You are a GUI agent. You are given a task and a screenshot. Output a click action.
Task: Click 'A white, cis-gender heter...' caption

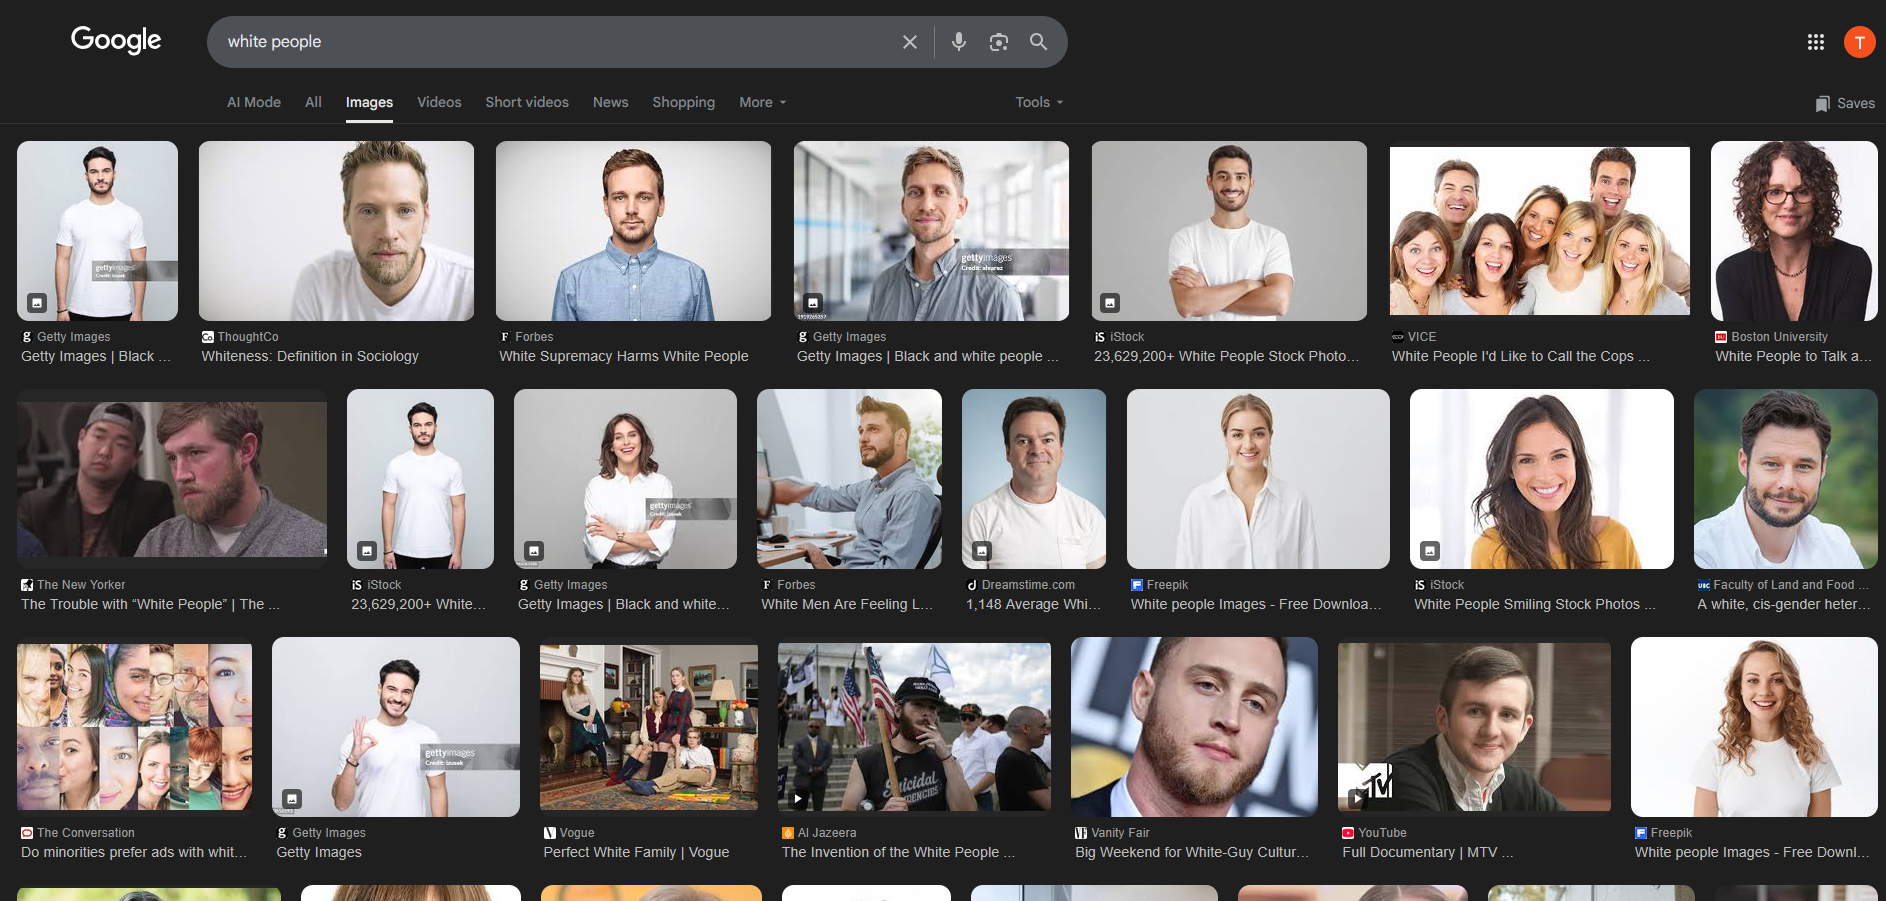coord(1784,604)
